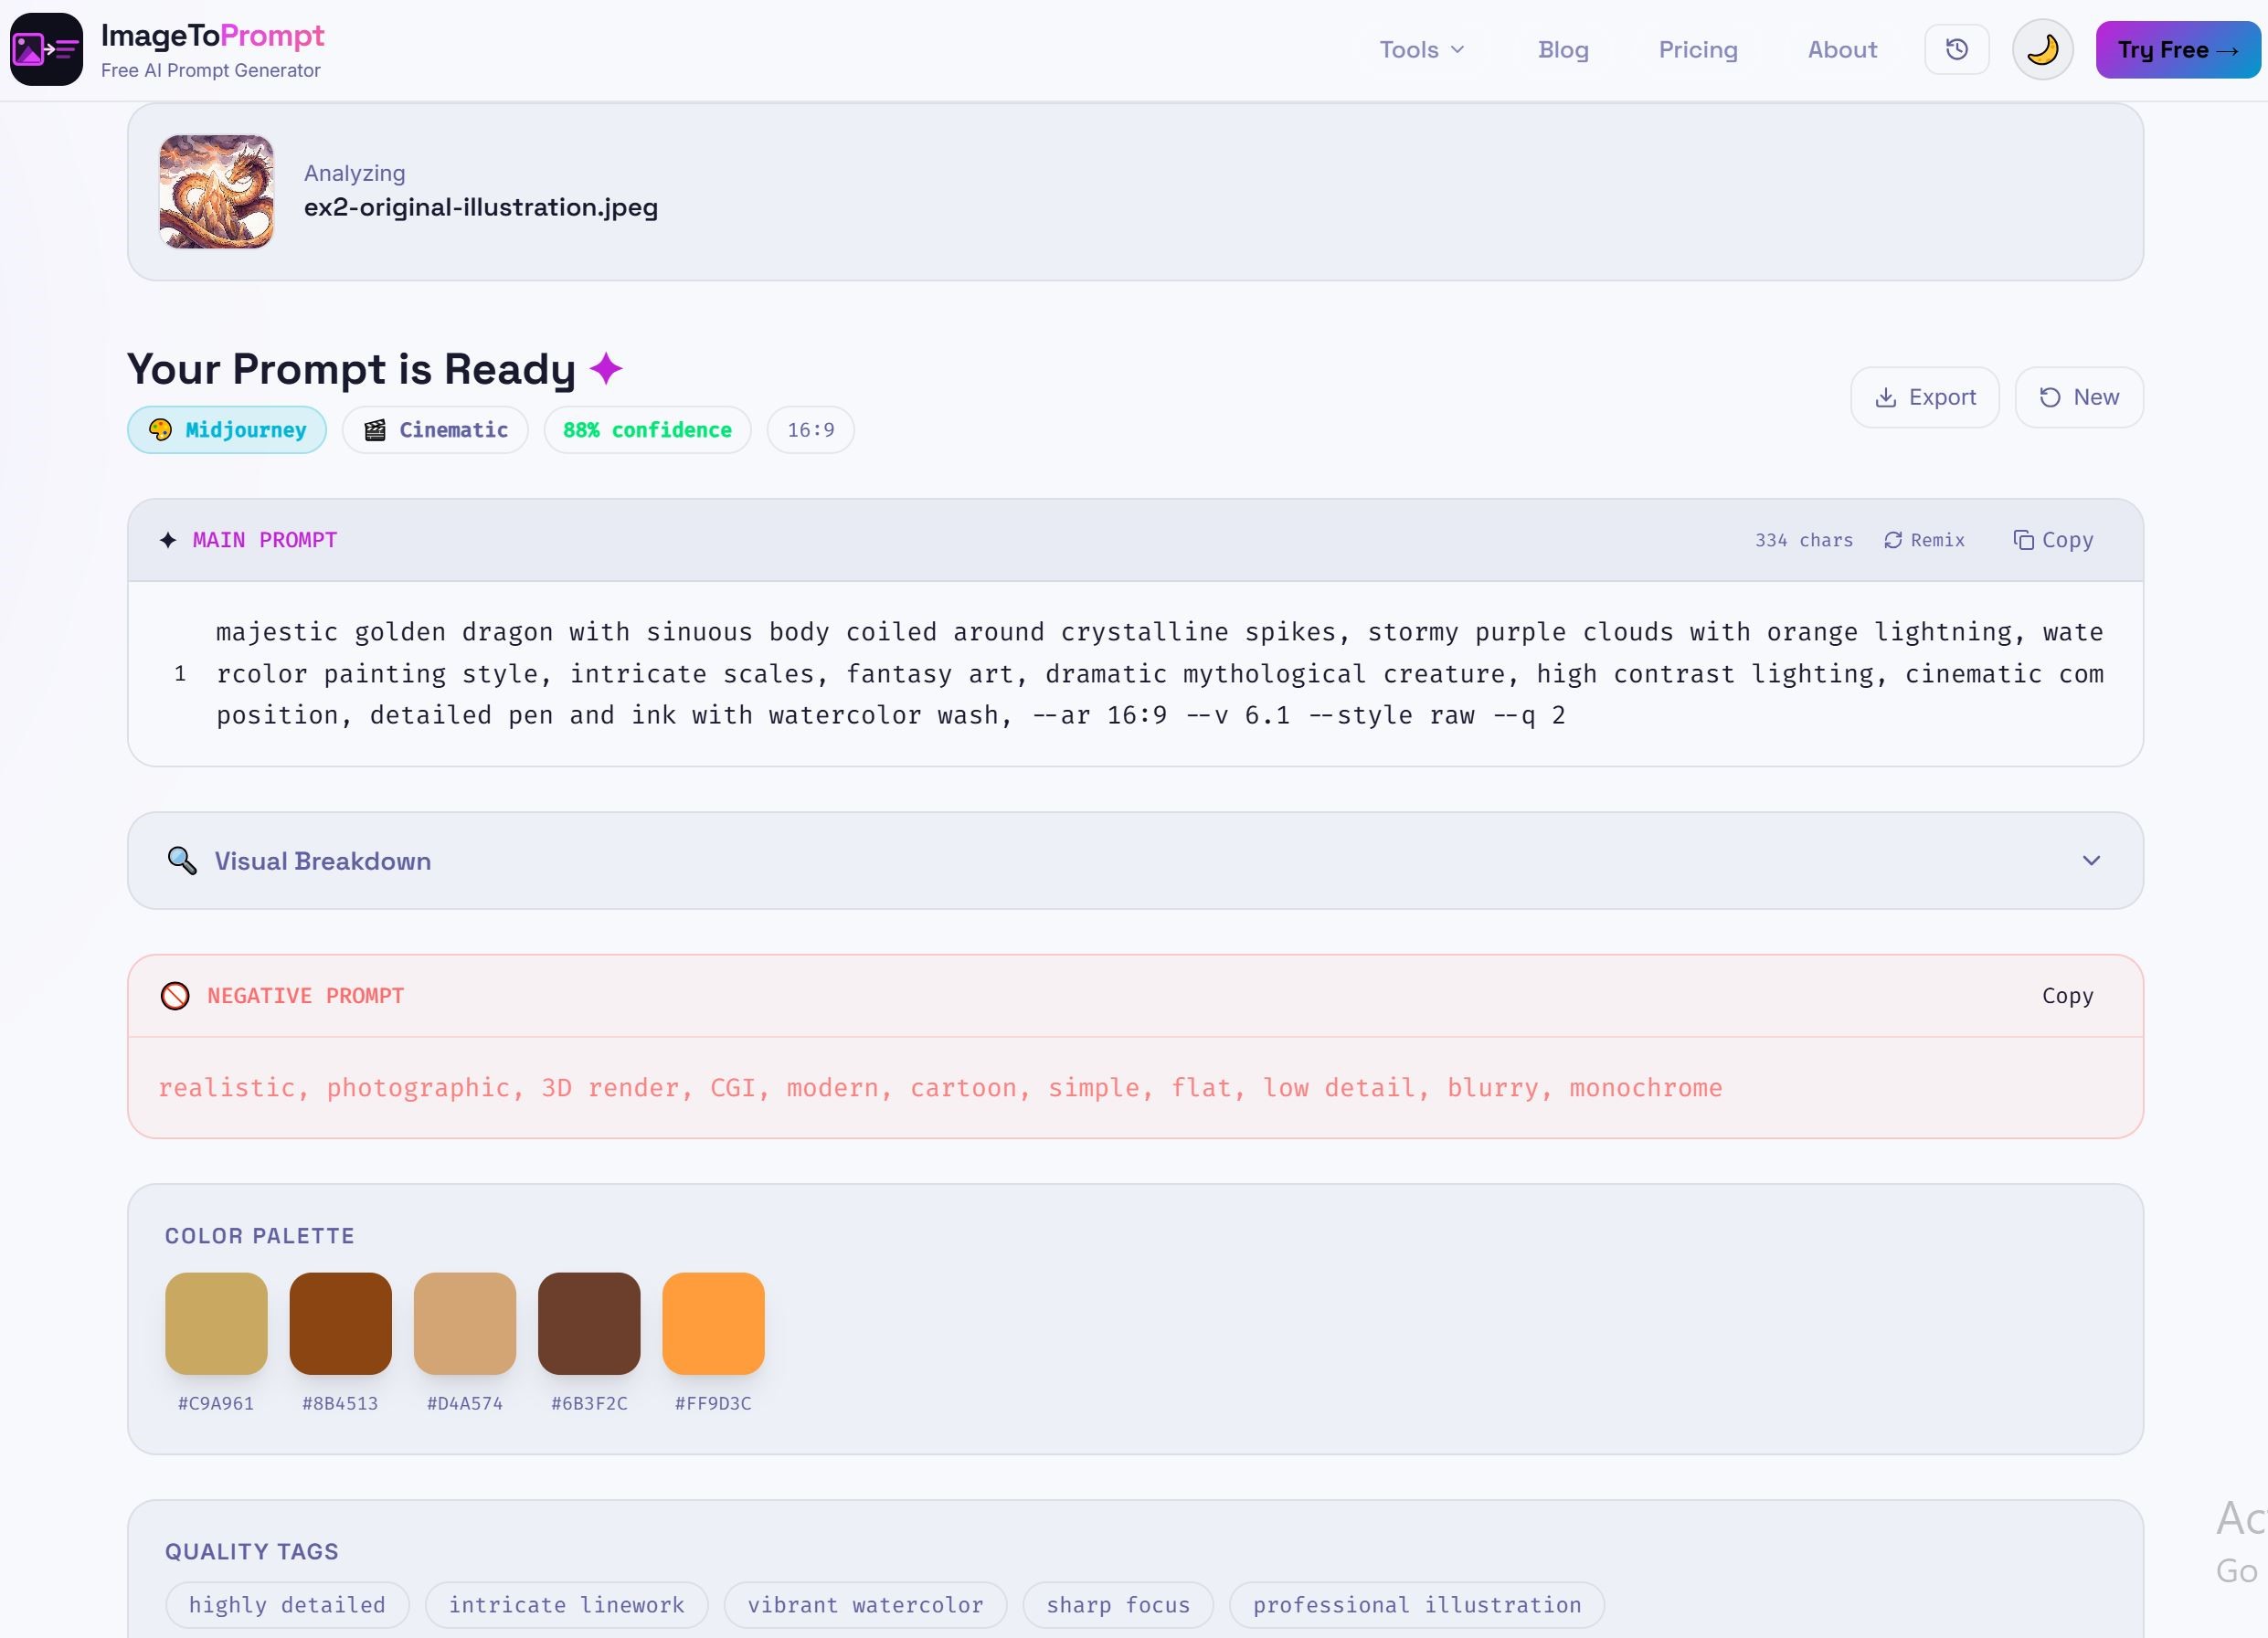Click the 16:9 aspect ratio chip
The width and height of the screenshot is (2268, 1638).
(810, 430)
